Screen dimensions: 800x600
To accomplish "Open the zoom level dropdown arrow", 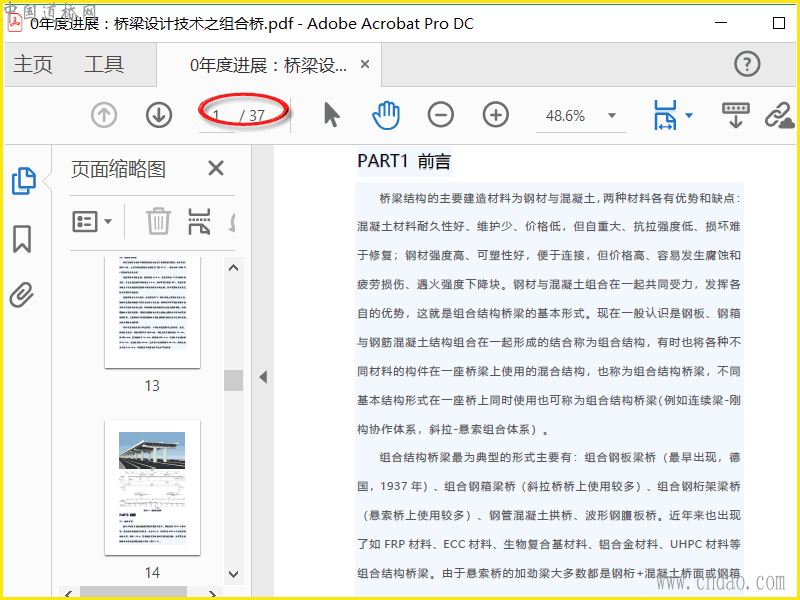I will pos(612,115).
